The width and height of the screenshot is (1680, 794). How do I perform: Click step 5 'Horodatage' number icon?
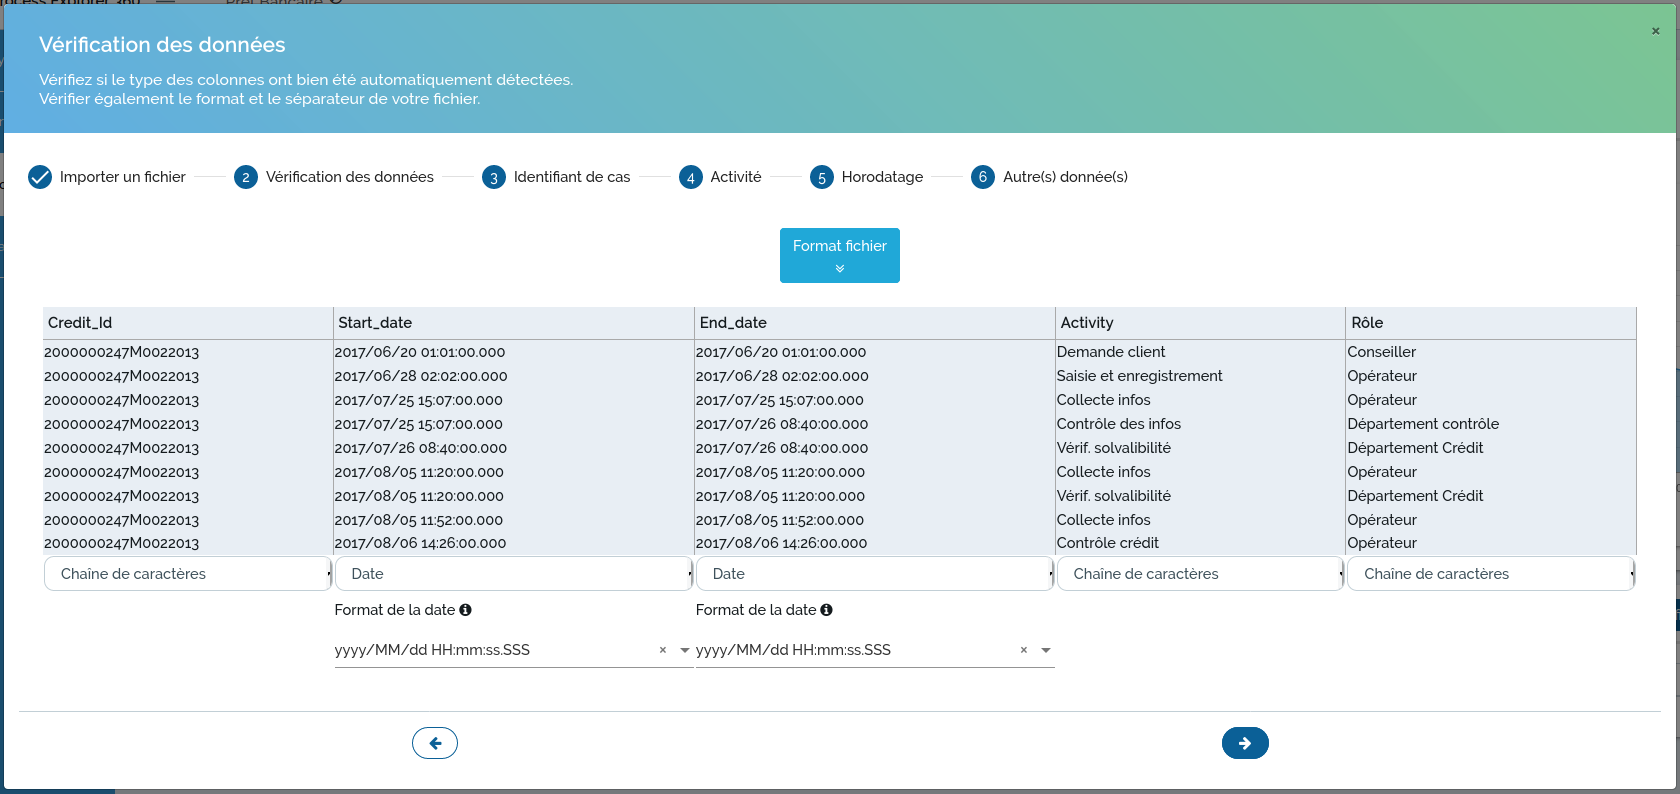click(821, 177)
